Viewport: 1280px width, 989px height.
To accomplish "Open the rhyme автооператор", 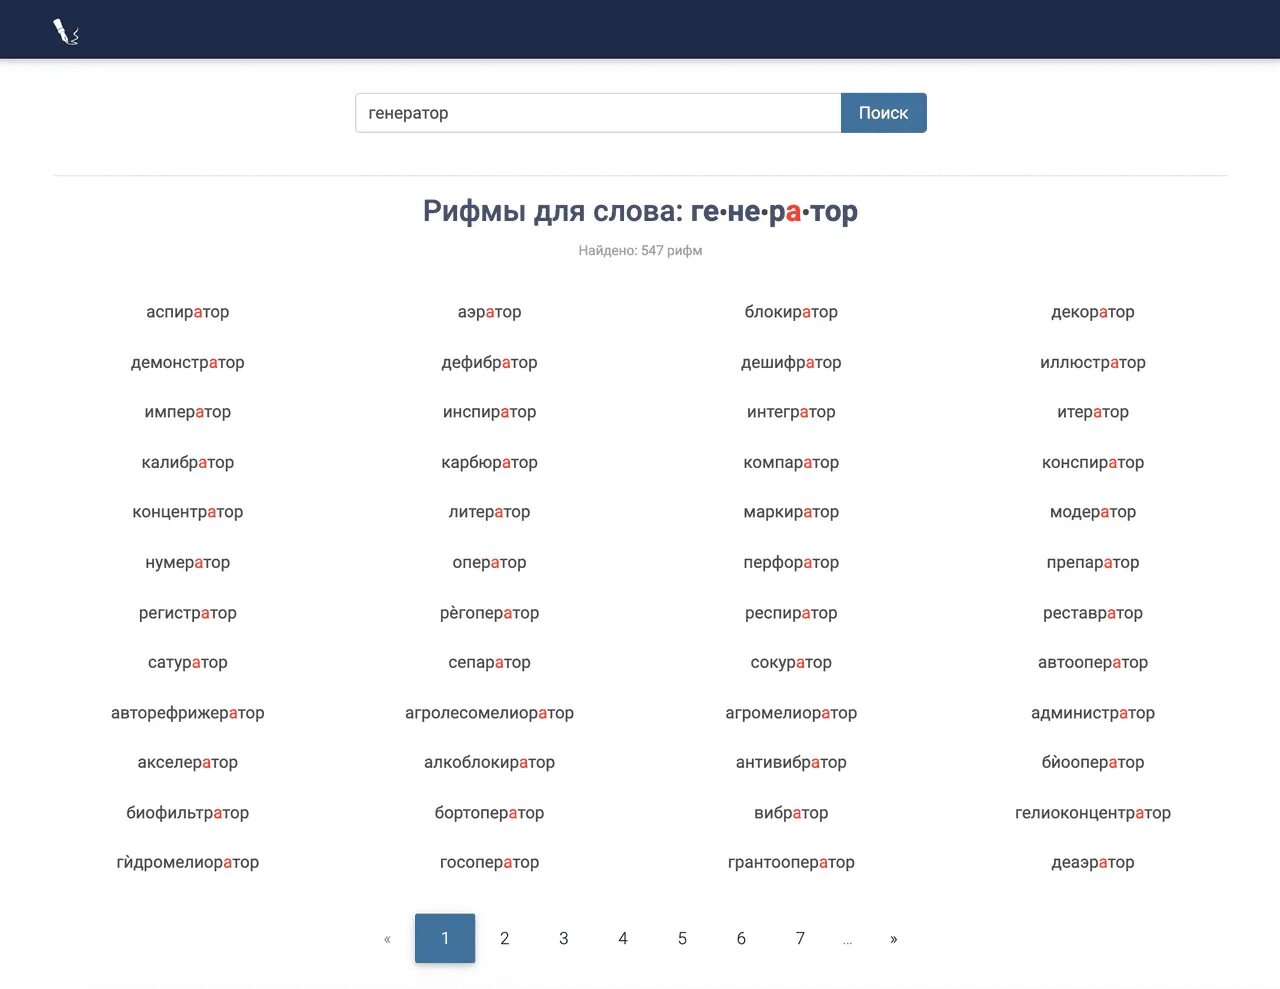I will click(x=1093, y=662).
